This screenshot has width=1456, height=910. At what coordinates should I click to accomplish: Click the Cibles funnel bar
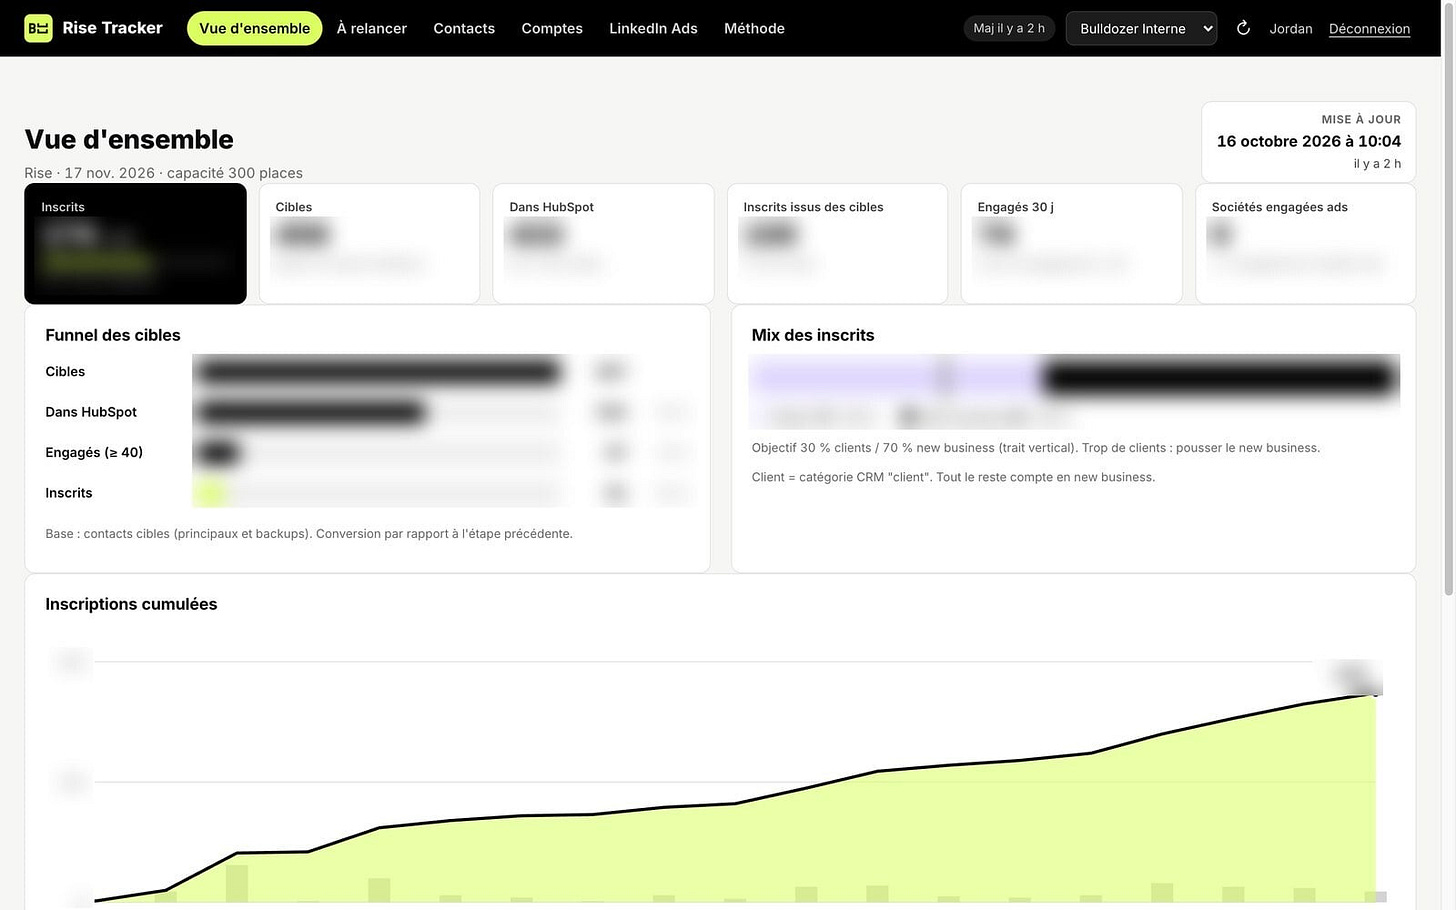[x=378, y=372]
